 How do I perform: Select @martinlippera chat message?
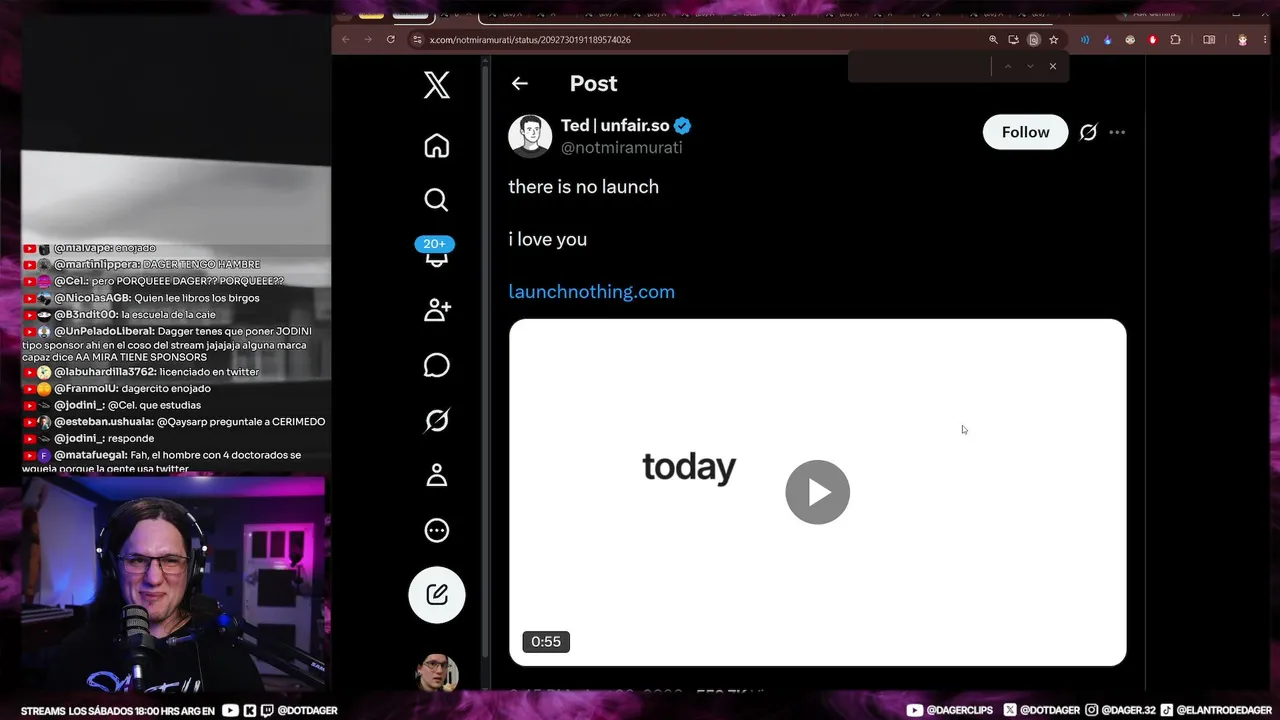(142, 265)
